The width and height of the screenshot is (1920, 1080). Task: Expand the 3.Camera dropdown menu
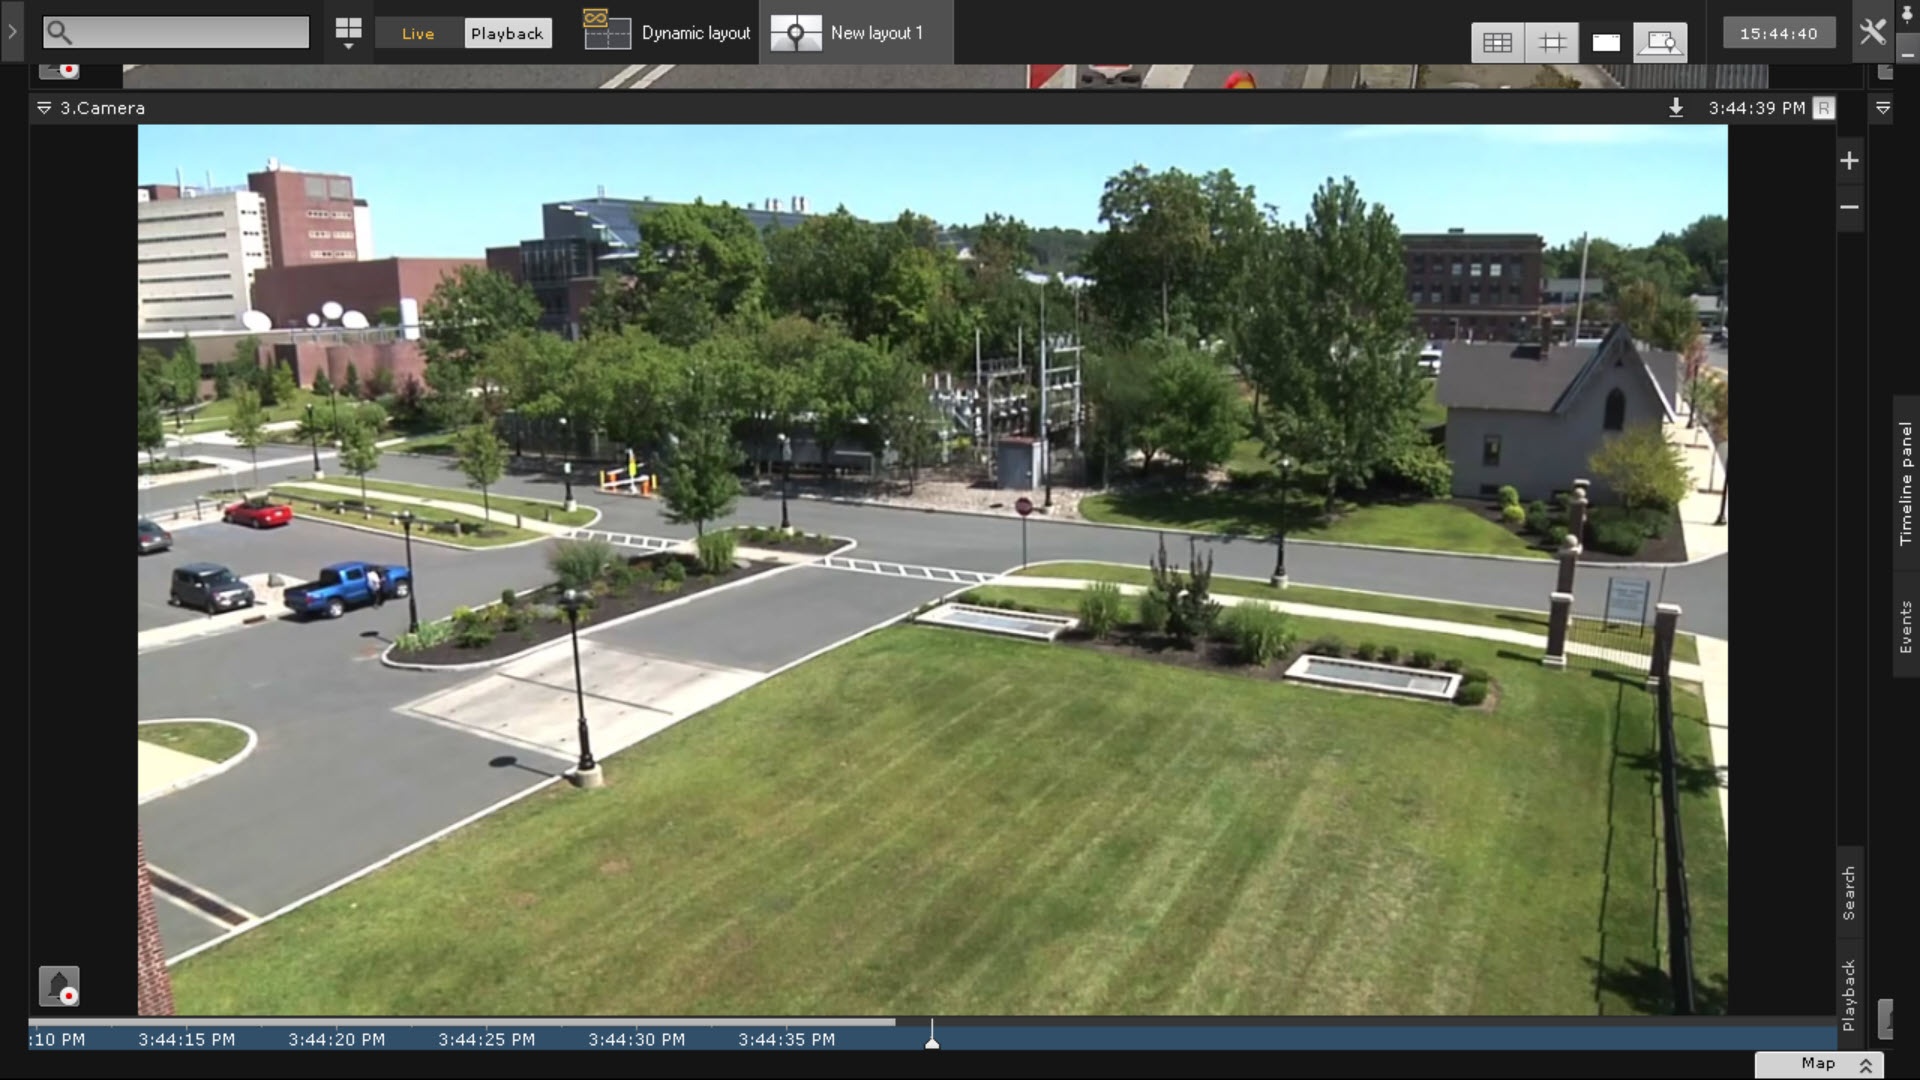[44, 108]
